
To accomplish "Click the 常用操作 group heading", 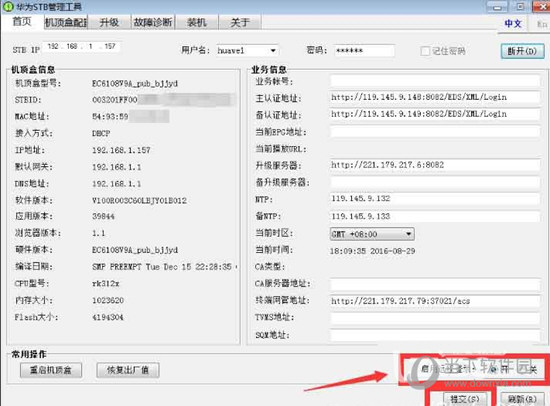I will tap(29, 354).
